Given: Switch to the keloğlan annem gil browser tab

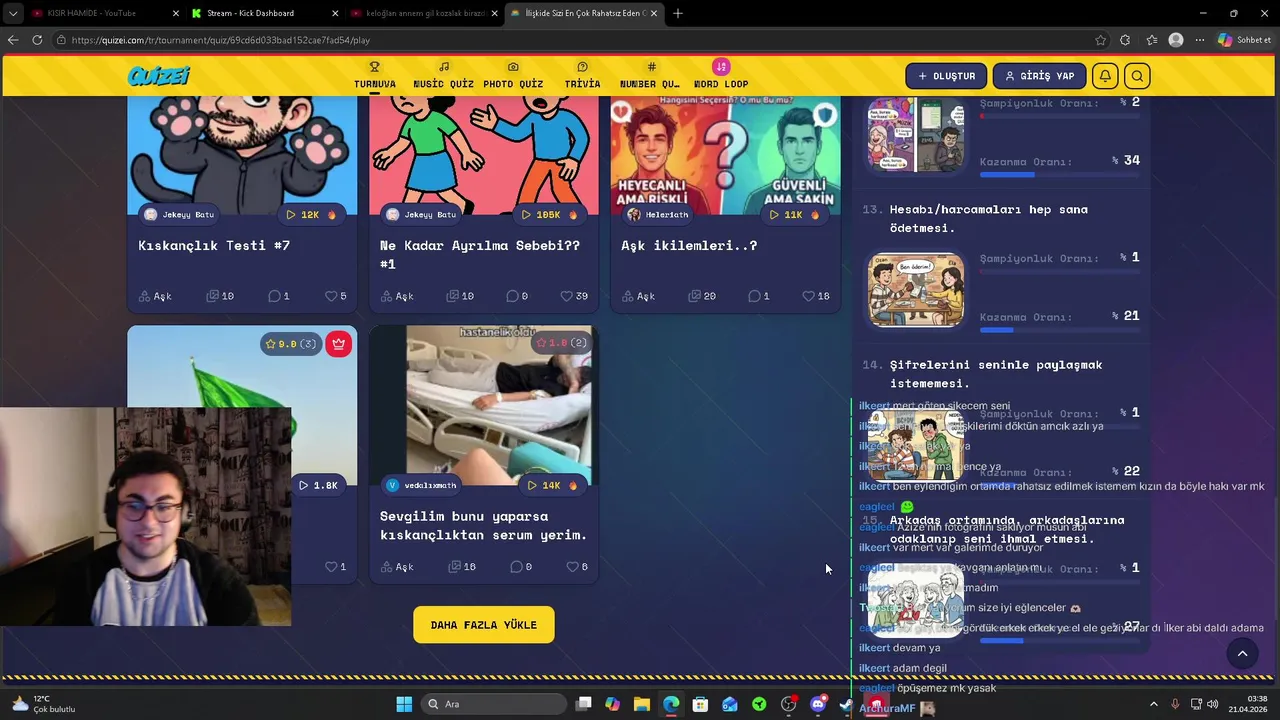Looking at the screenshot, I should (425, 13).
